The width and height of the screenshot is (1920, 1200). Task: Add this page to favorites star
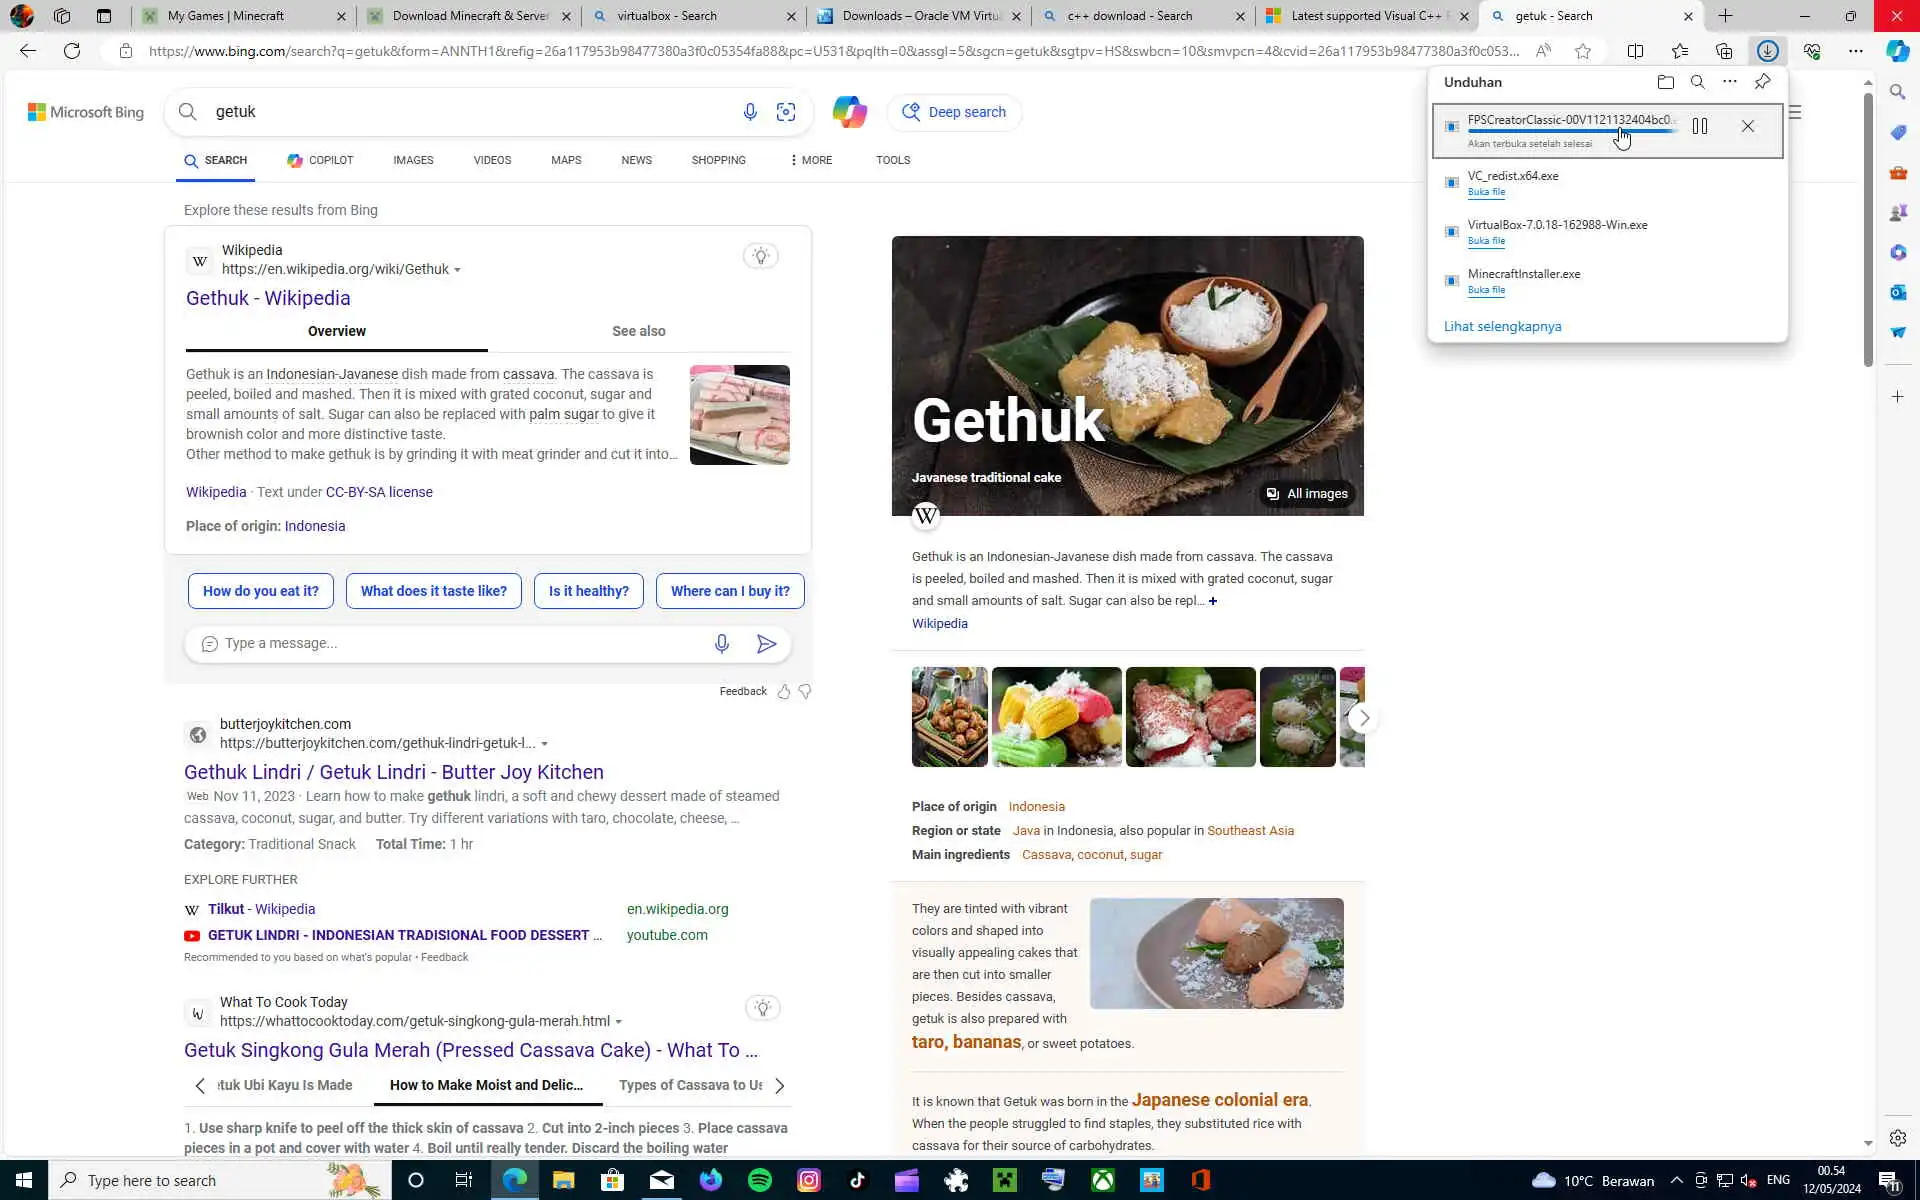(x=1582, y=51)
